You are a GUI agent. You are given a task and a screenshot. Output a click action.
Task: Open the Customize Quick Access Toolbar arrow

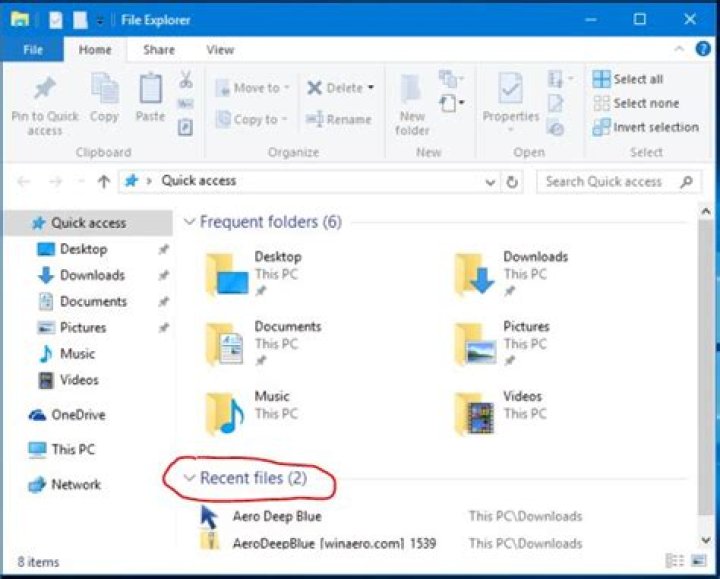point(100,20)
